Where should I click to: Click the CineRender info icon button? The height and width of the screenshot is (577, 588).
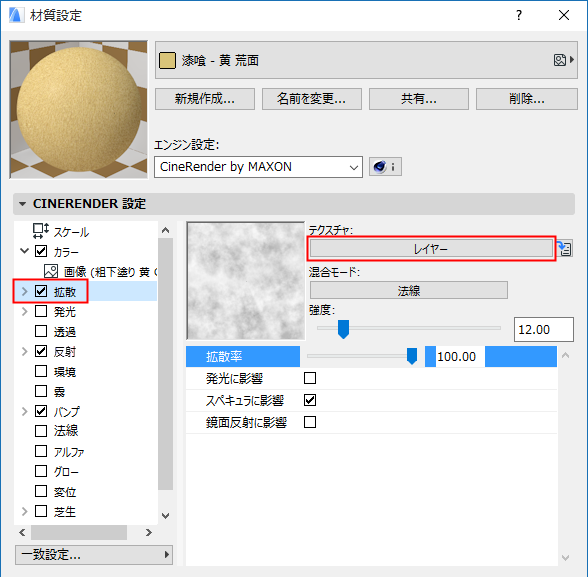click(x=385, y=166)
